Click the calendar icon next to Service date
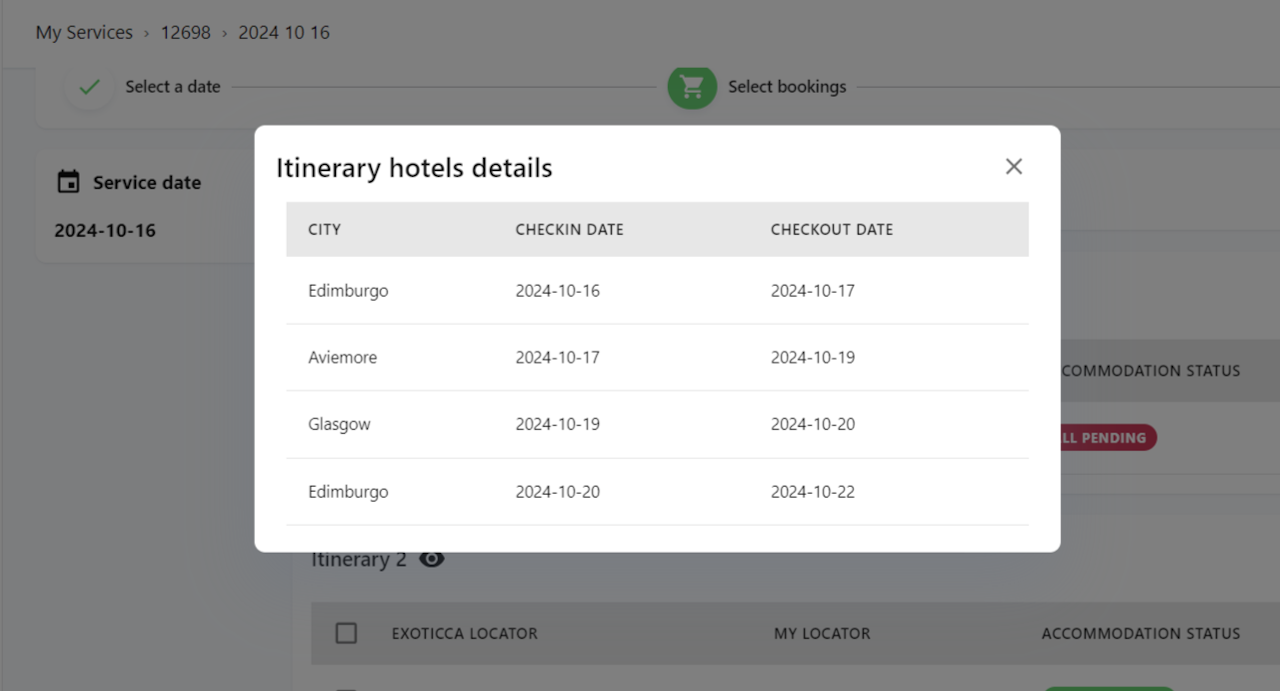This screenshot has width=1280, height=691. coord(68,182)
